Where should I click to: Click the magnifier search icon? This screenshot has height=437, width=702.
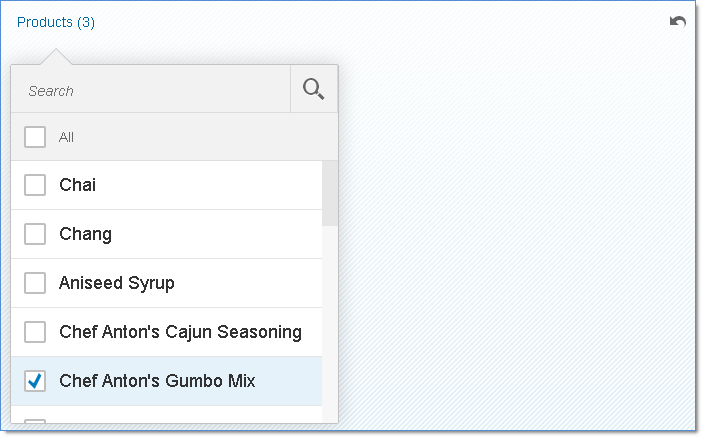pyautogui.click(x=313, y=90)
